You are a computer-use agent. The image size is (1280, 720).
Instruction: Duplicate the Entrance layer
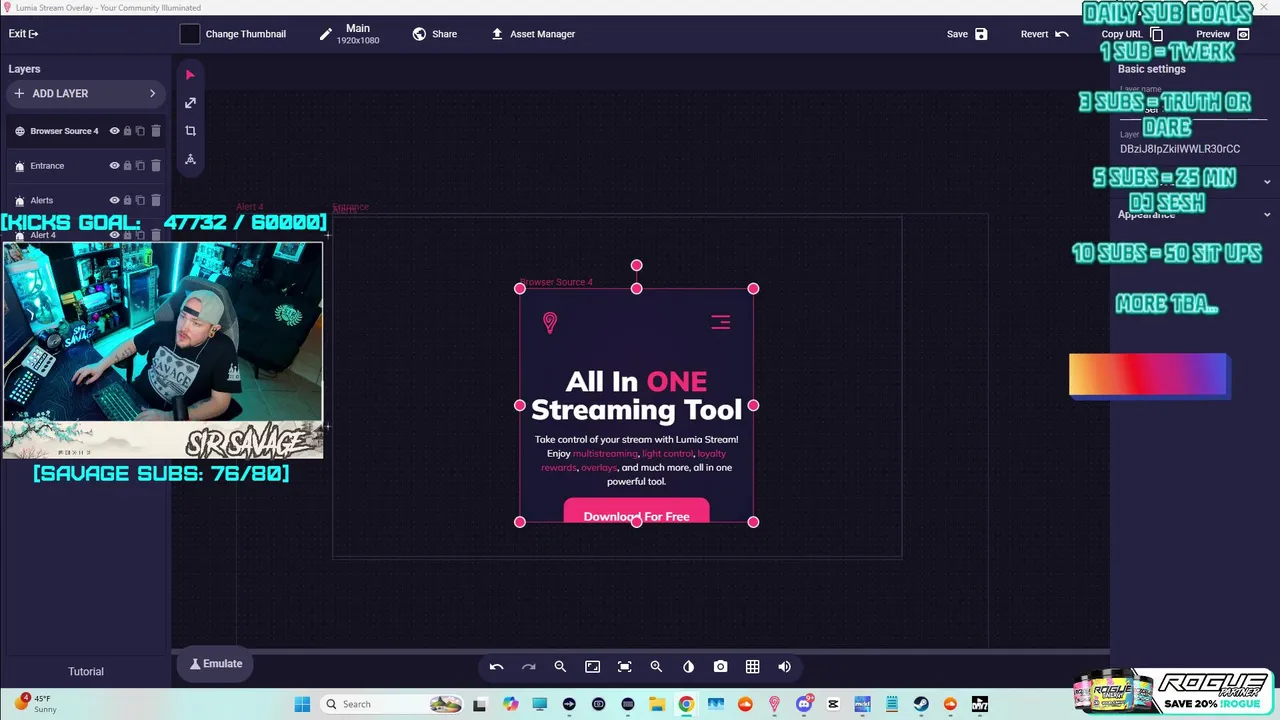[x=140, y=166]
